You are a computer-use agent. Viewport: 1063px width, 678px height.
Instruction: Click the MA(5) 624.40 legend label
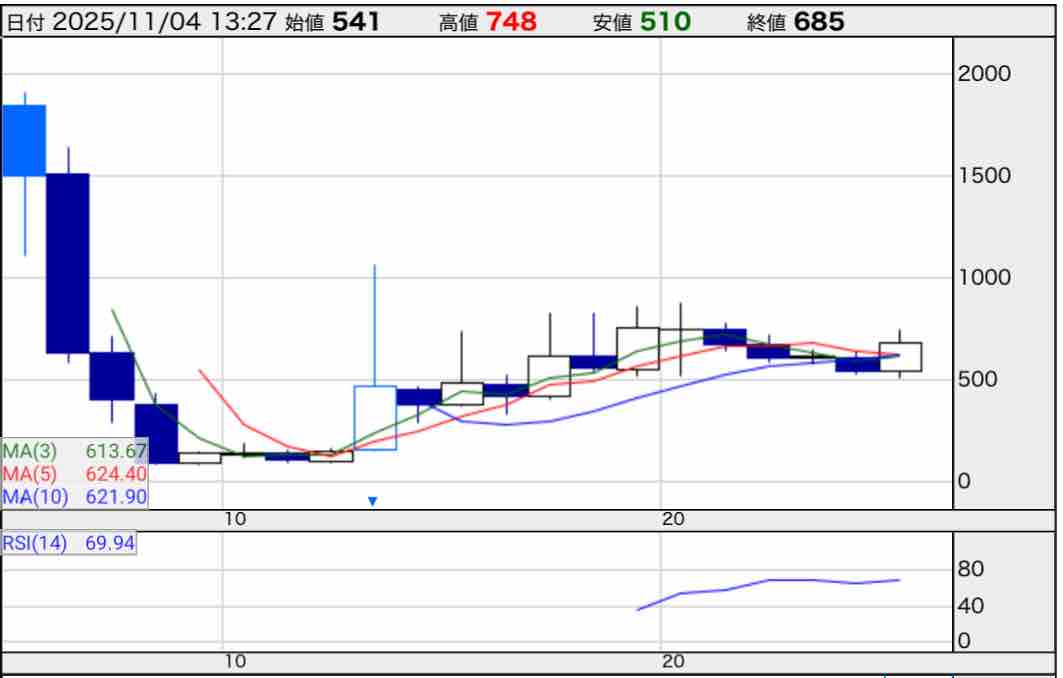coord(75,473)
